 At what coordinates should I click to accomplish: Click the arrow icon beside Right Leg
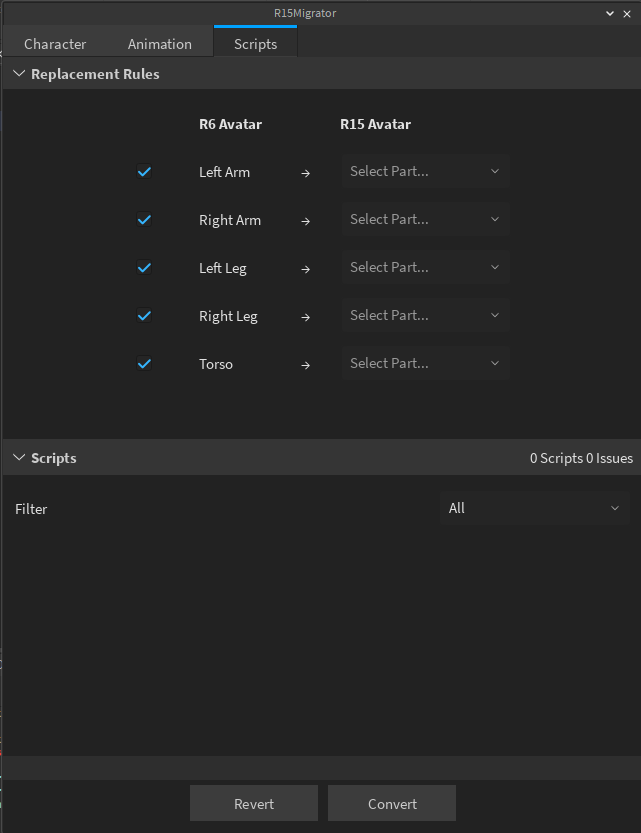click(x=305, y=316)
